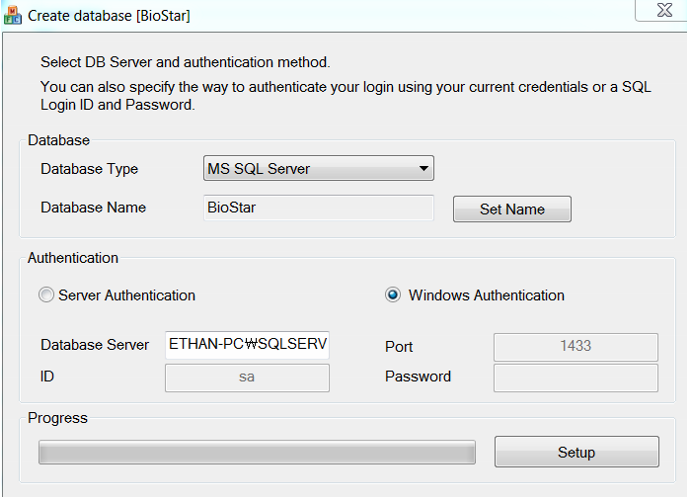Click the BioStar app icon in title bar
687x497 pixels.
[12, 15]
